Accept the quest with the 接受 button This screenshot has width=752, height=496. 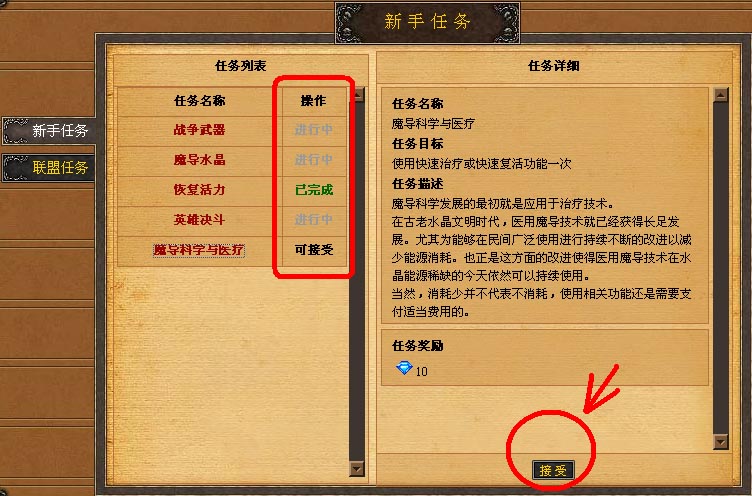tap(553, 470)
